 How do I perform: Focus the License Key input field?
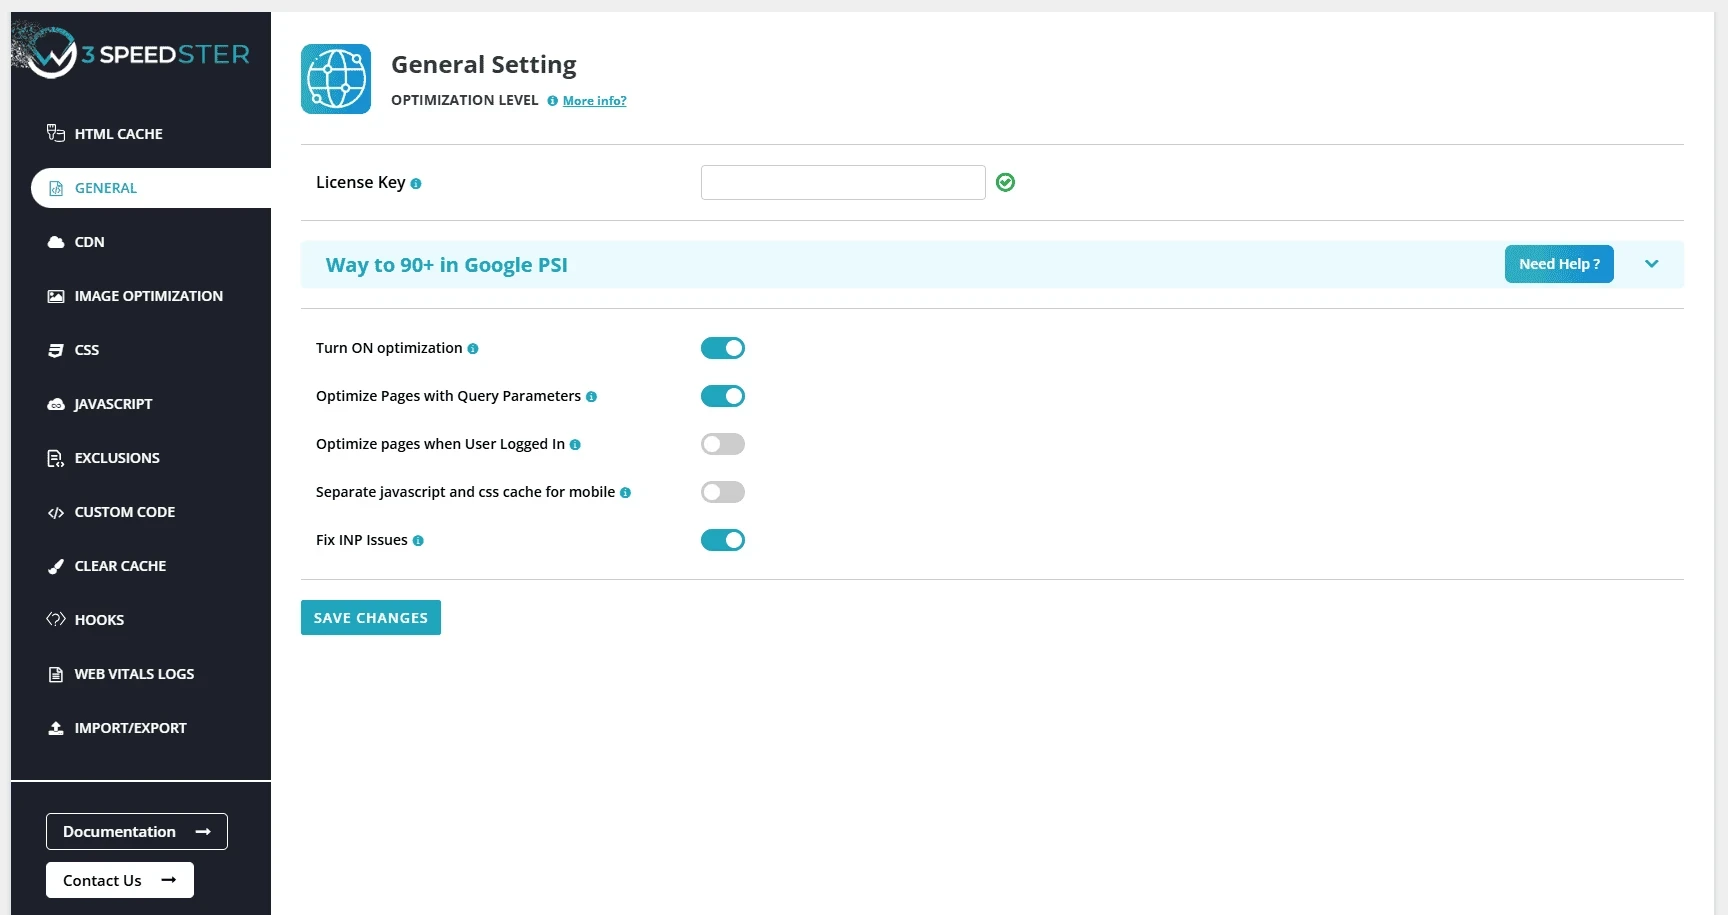842,182
